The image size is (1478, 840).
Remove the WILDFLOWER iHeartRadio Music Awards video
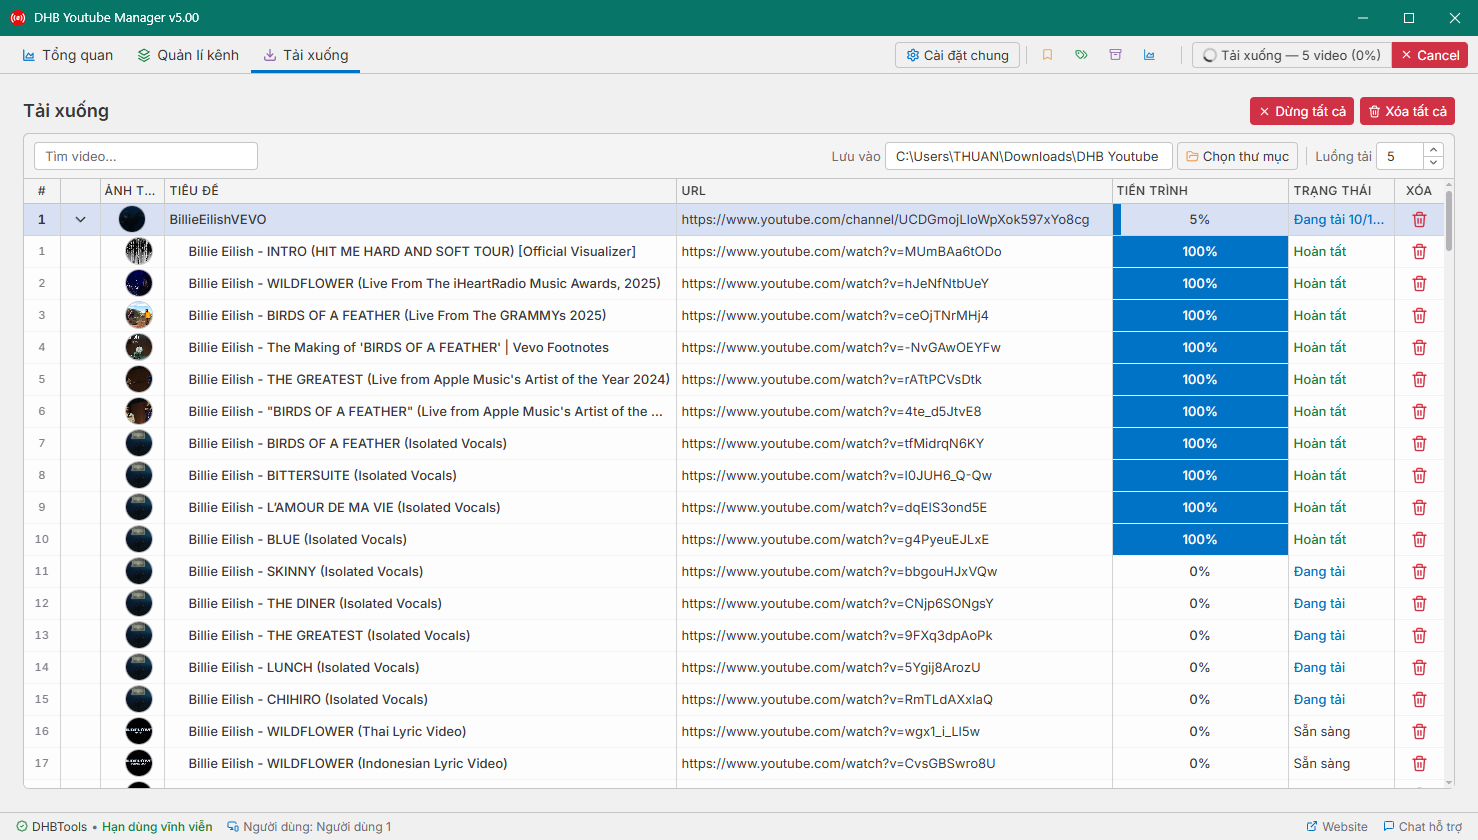pyautogui.click(x=1419, y=284)
